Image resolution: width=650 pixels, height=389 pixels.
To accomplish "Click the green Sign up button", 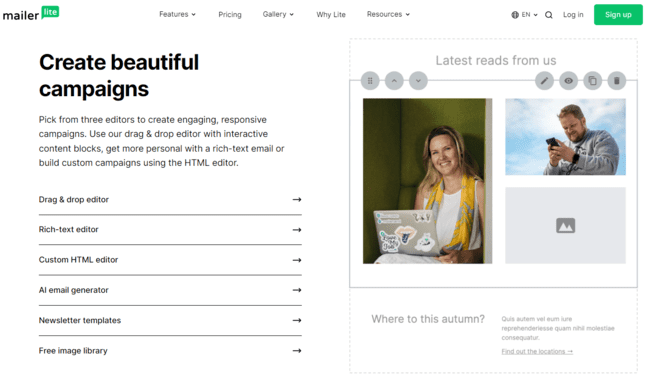I will 618,15.
